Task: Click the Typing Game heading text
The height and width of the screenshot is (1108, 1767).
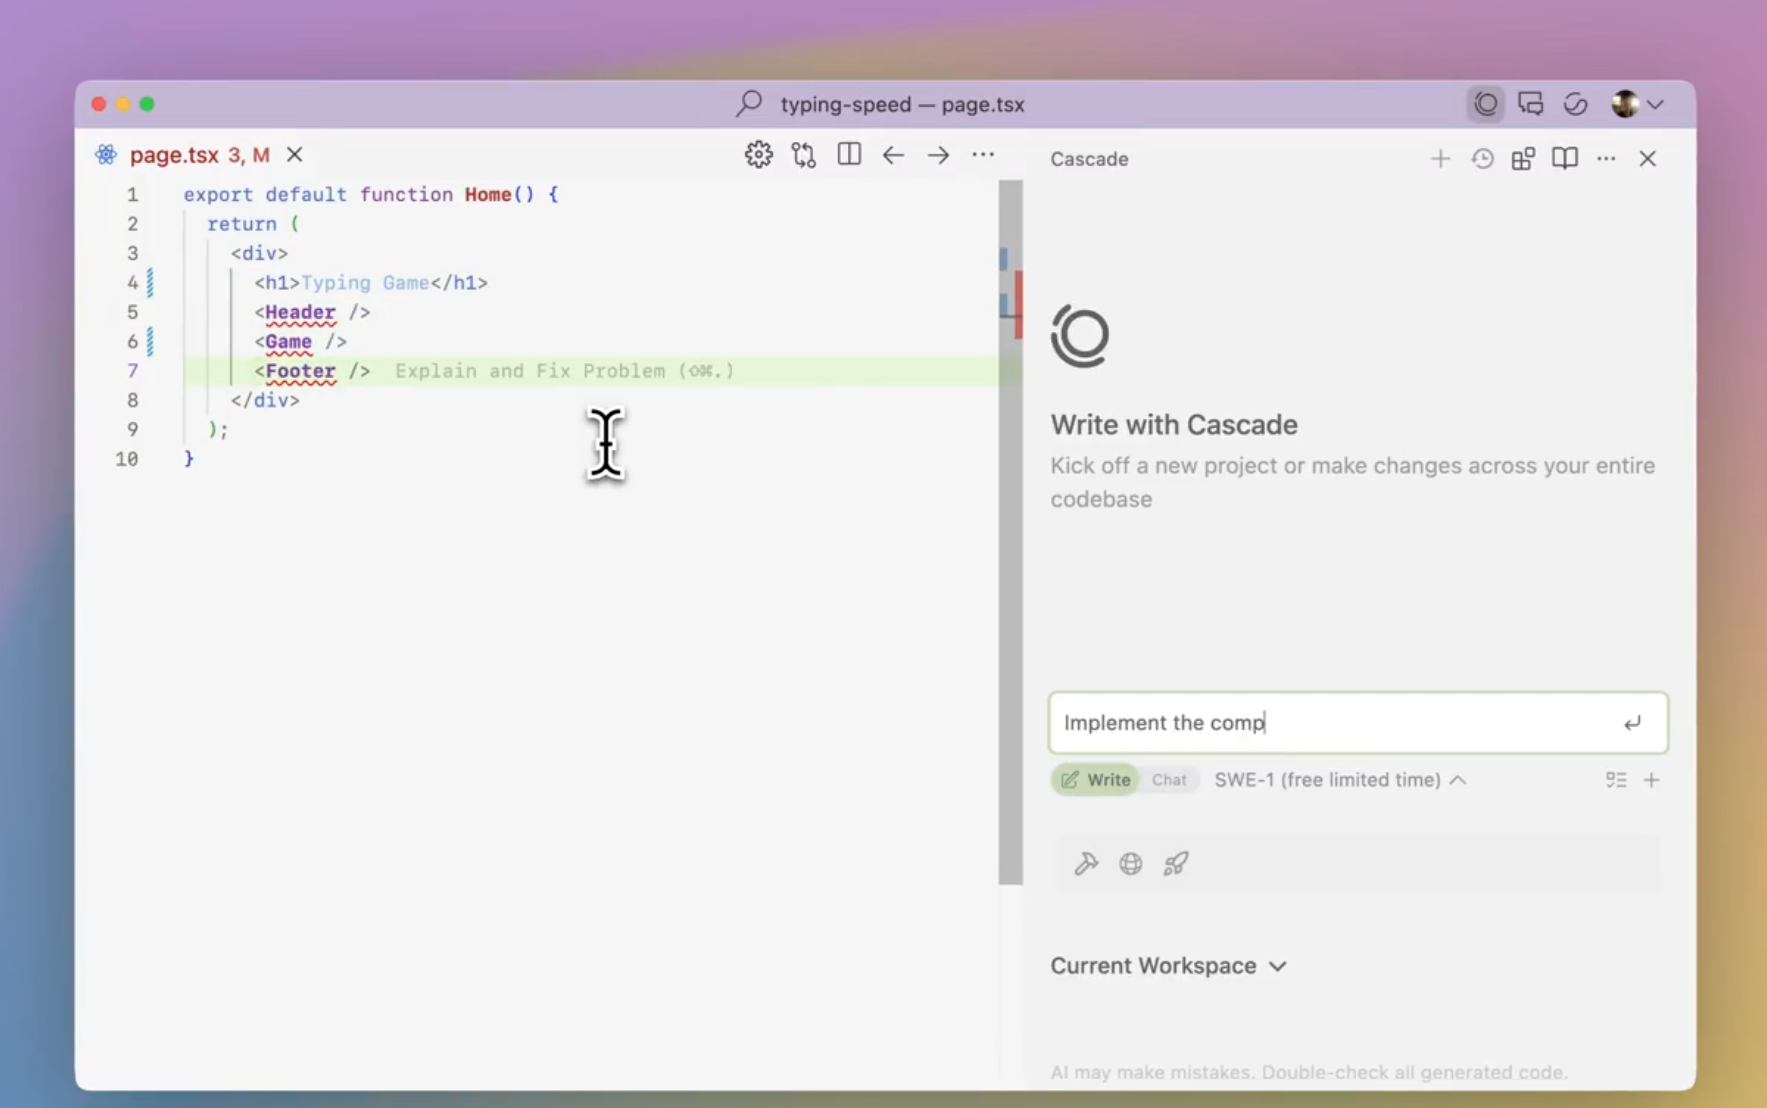Action: [365, 283]
